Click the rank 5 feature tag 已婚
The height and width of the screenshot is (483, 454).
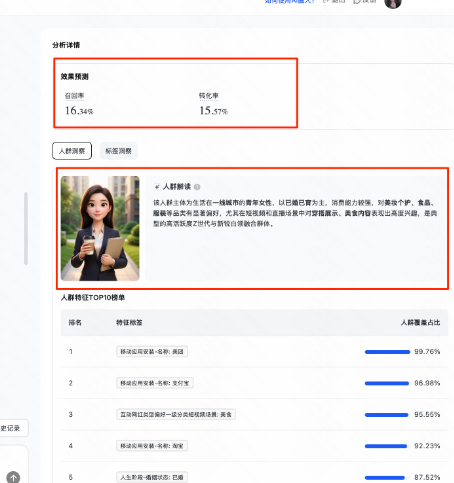click(x=152, y=477)
